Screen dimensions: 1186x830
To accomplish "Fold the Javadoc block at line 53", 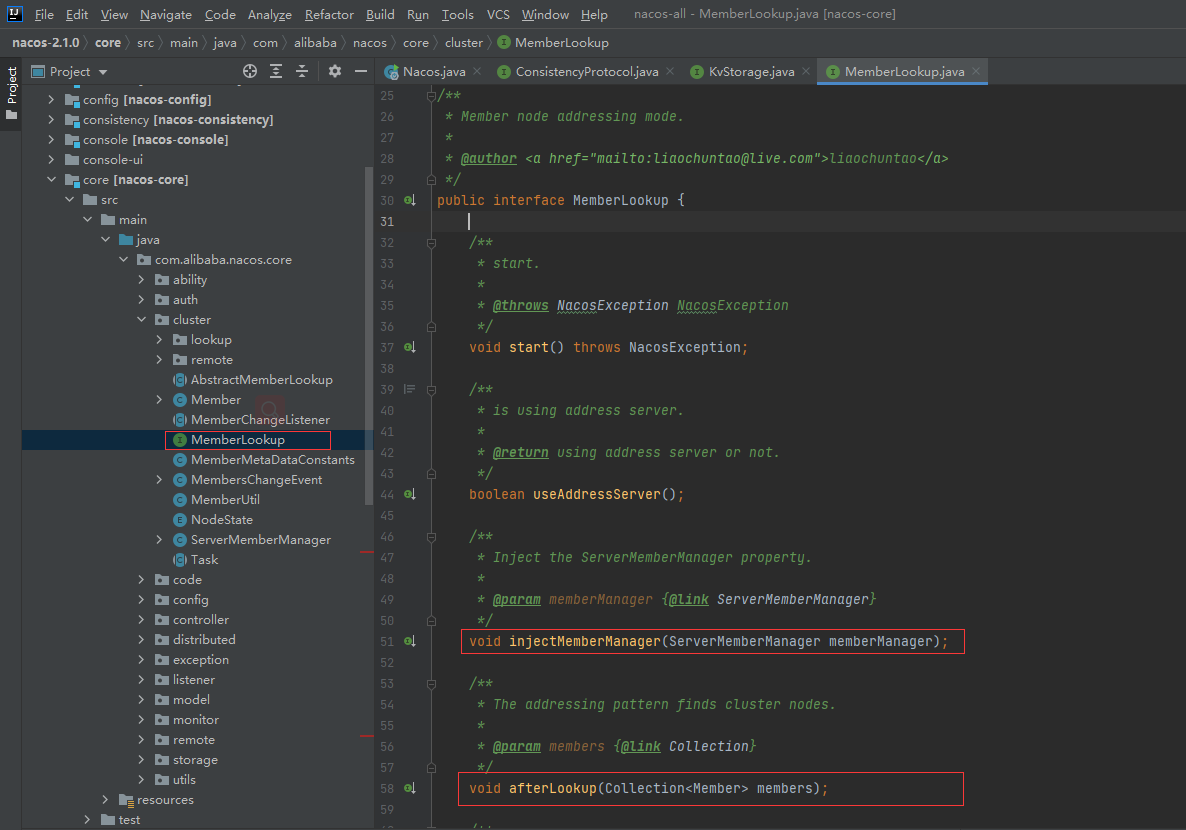I will point(431,684).
